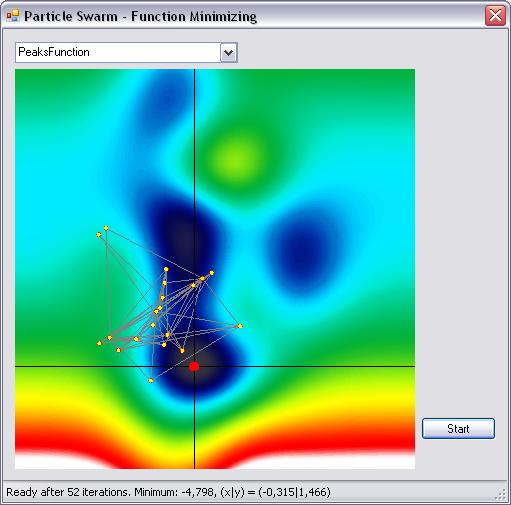511x505 pixels.
Task: Expand the PeaksFunction dropdown arrow
Action: (x=229, y=52)
